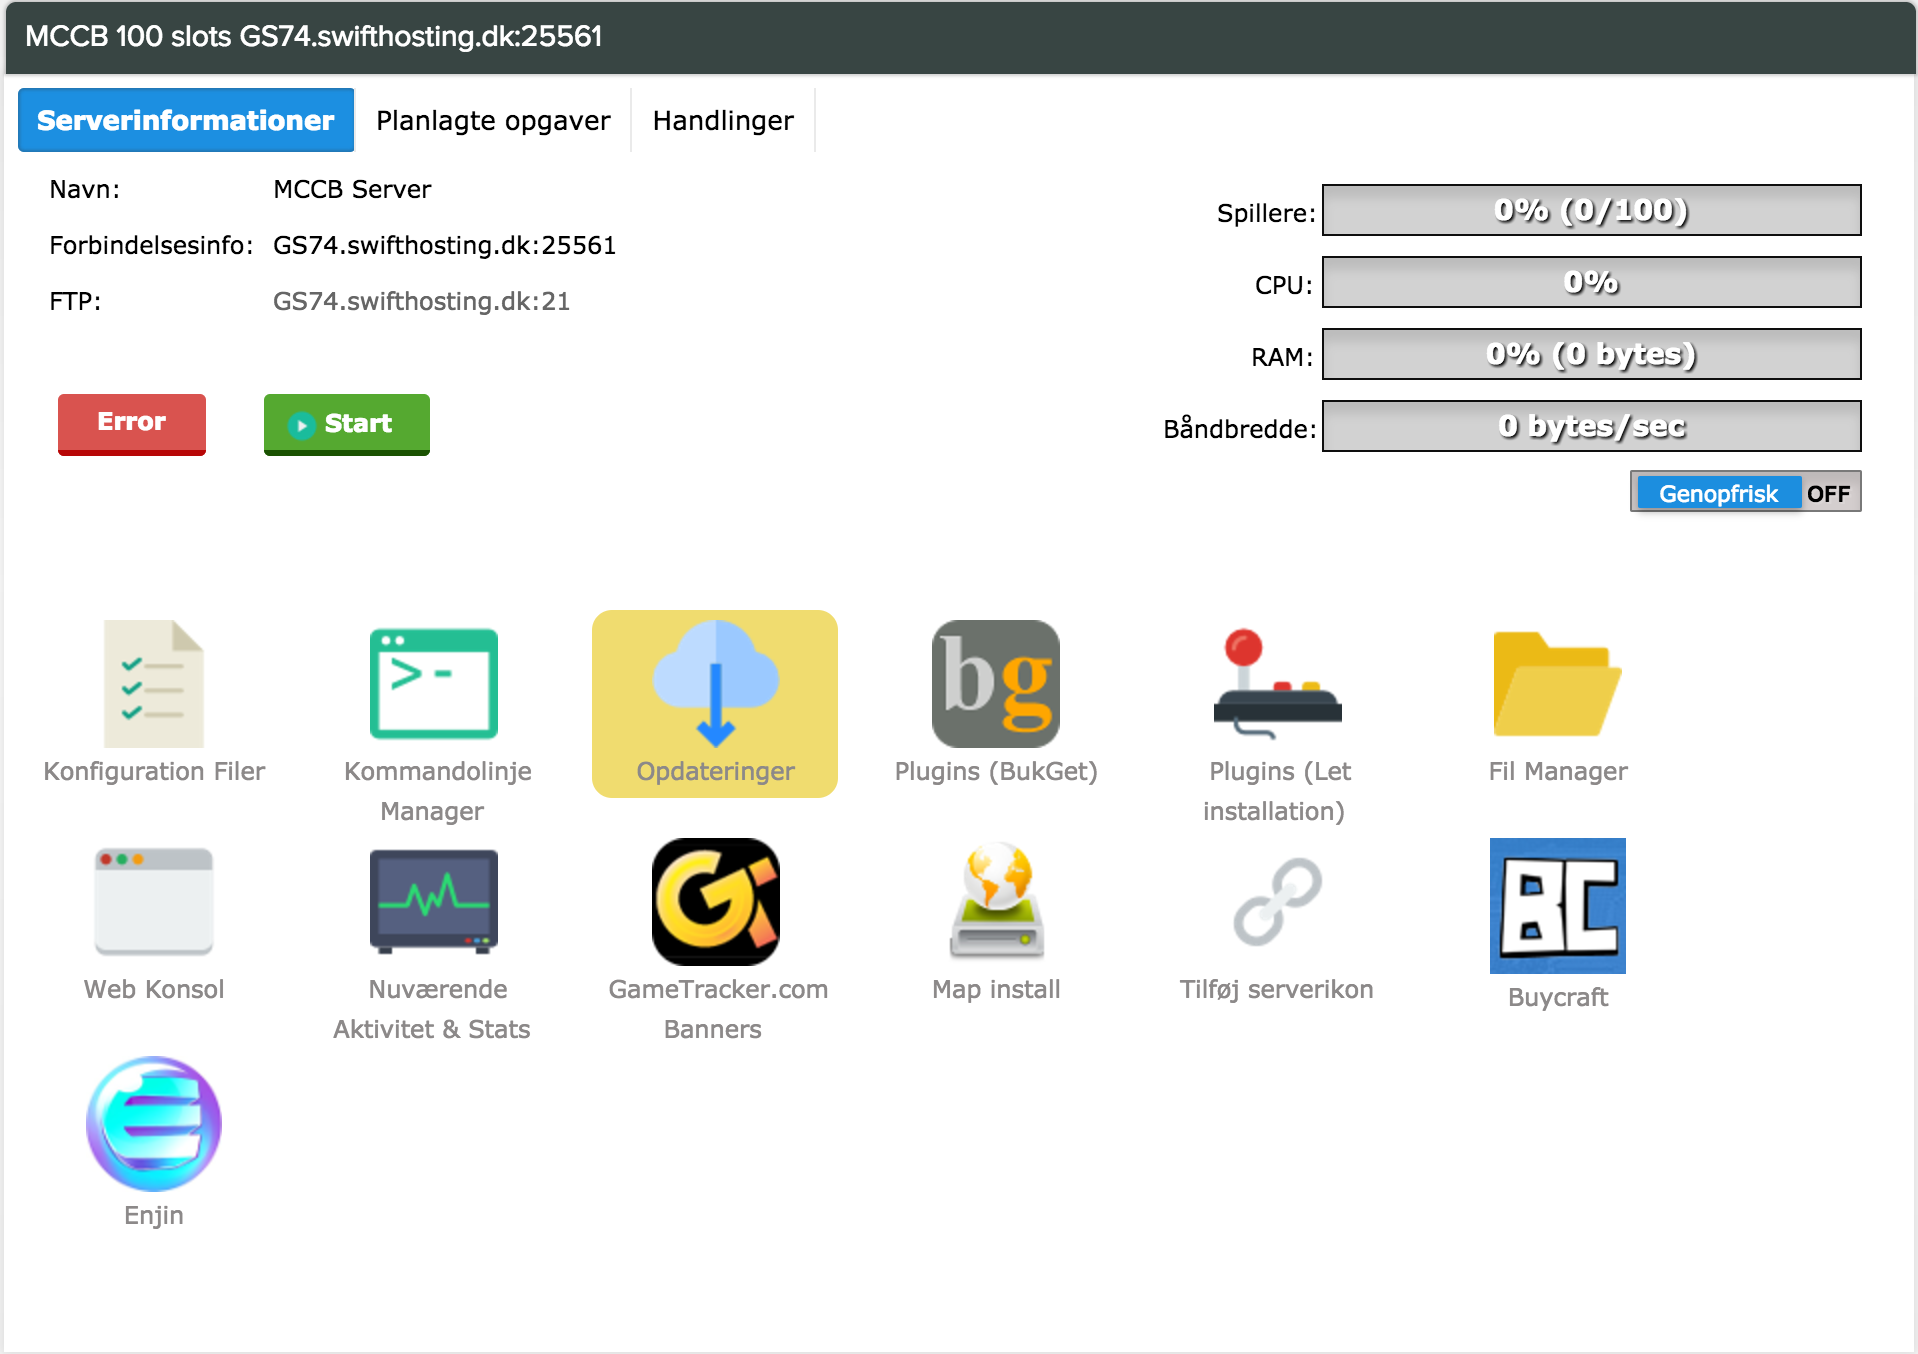Click the play icon in Start button

click(301, 425)
